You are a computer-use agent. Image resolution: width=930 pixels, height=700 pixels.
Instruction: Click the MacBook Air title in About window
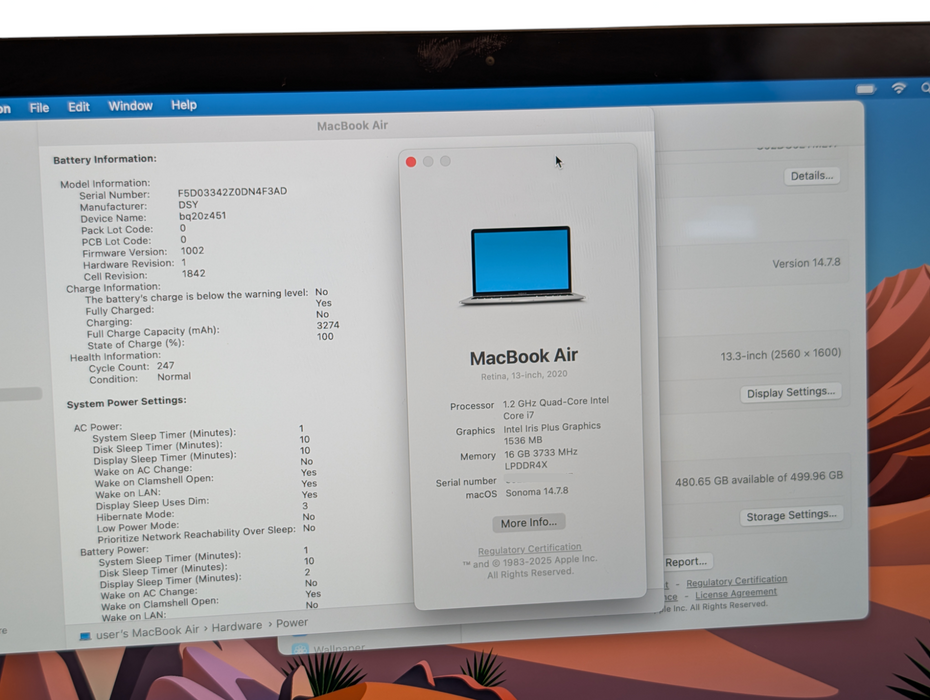pos(524,357)
